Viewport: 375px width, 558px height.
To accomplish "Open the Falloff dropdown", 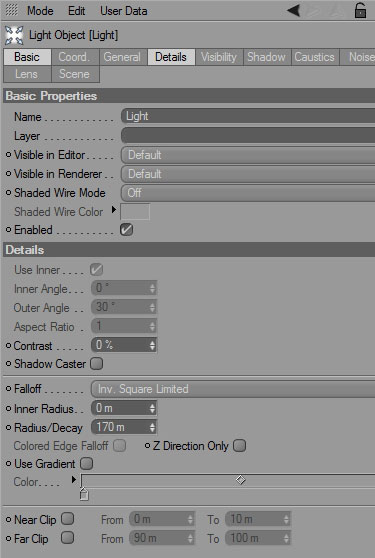I will (233, 389).
